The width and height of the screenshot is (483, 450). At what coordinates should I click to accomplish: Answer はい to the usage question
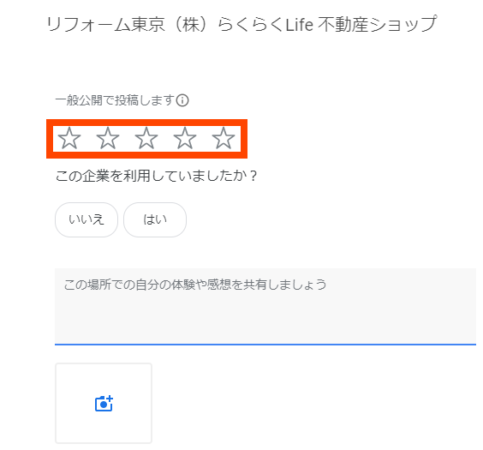click(155, 220)
